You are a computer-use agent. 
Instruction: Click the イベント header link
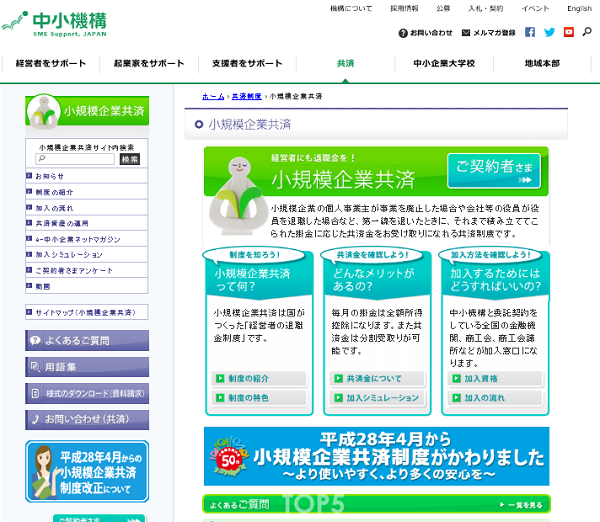535,8
